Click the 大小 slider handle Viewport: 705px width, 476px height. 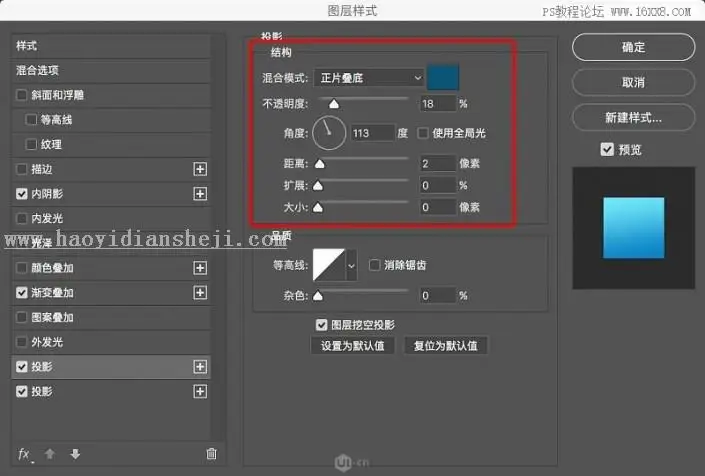tap(318, 207)
